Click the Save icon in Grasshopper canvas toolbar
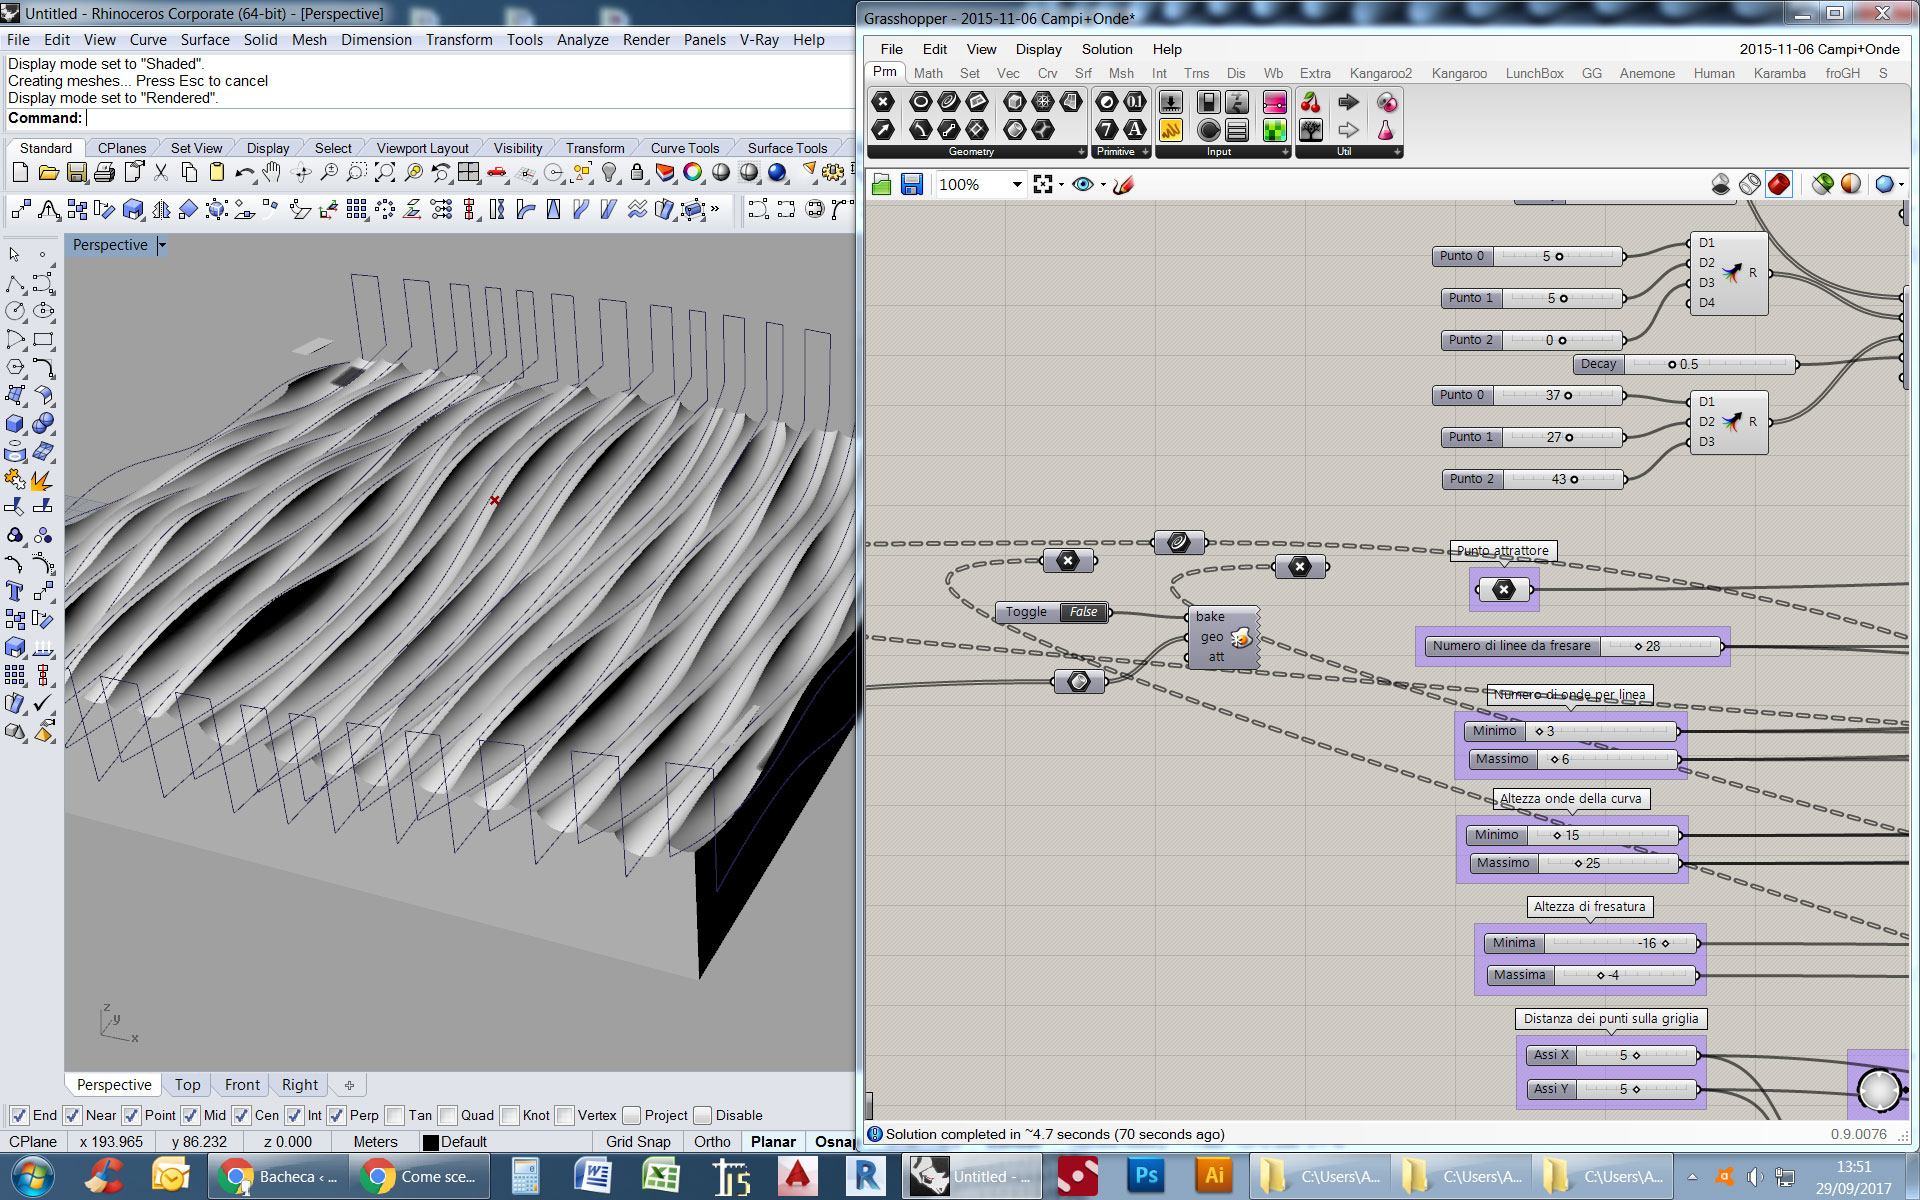Image resolution: width=1920 pixels, height=1200 pixels. pos(911,185)
